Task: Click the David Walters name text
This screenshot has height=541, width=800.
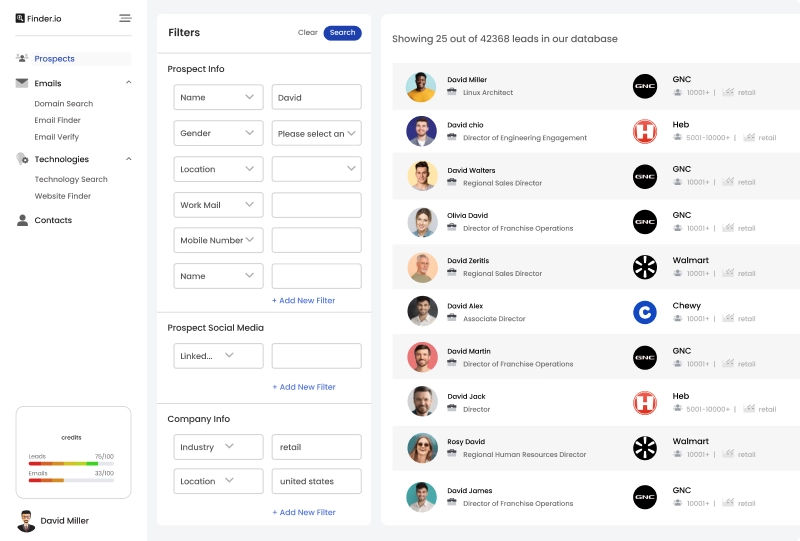Action: [x=471, y=170]
